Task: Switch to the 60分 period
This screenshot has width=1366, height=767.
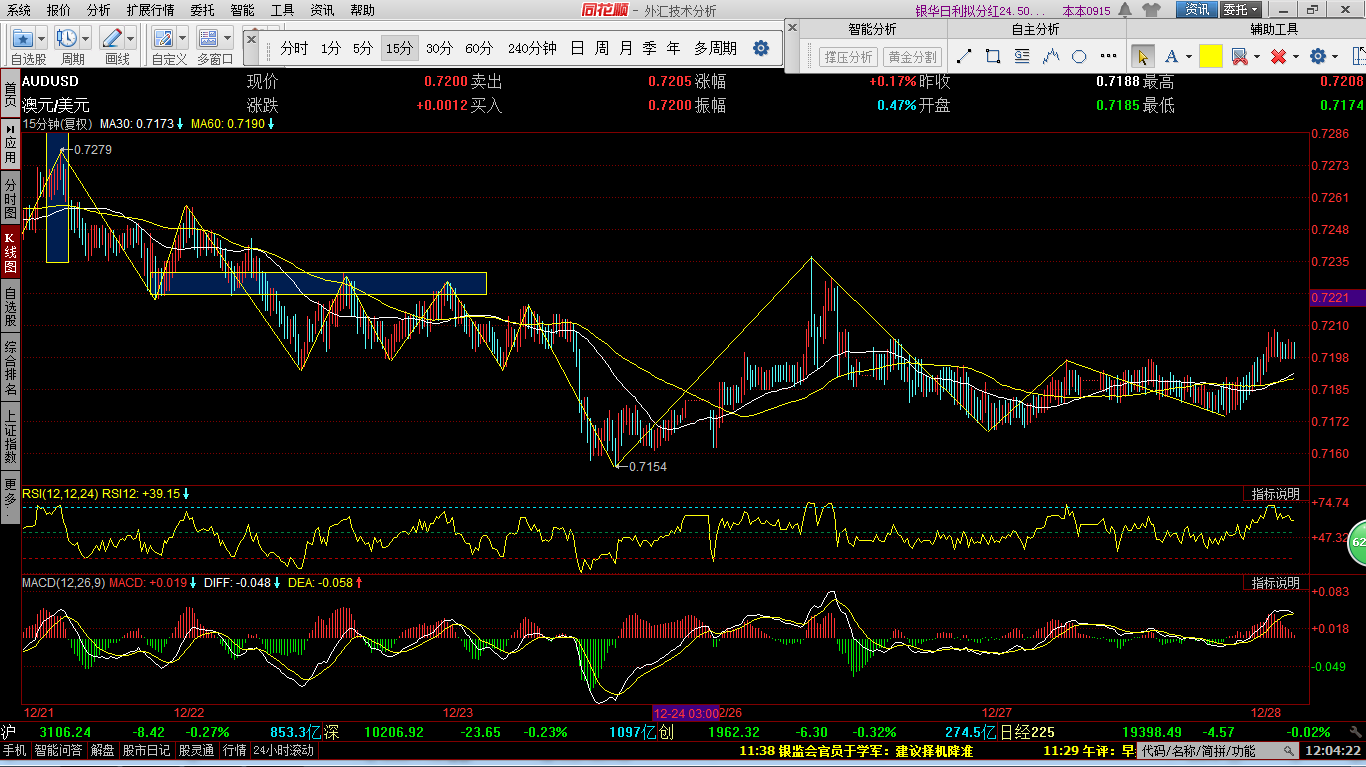Action: [x=479, y=48]
